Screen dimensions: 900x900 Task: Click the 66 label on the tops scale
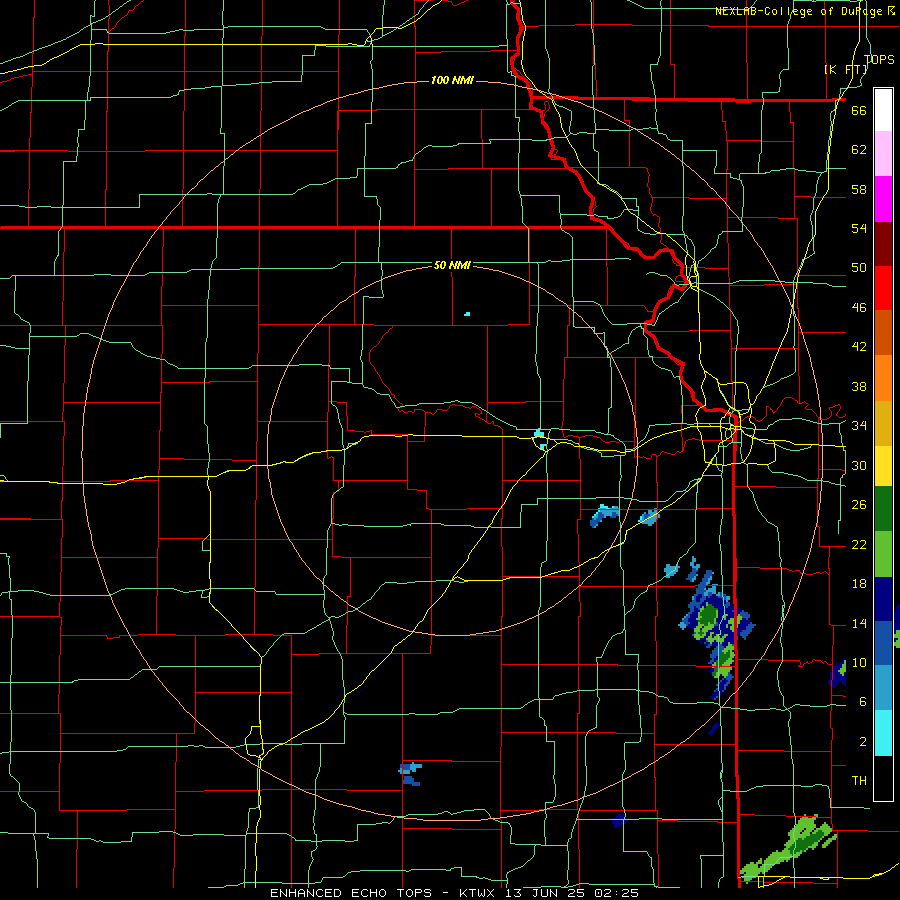coord(859,110)
